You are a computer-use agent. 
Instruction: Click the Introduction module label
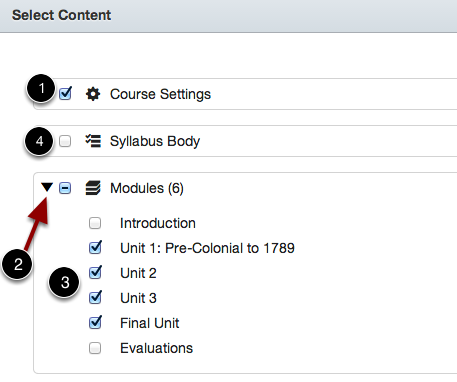click(x=158, y=223)
